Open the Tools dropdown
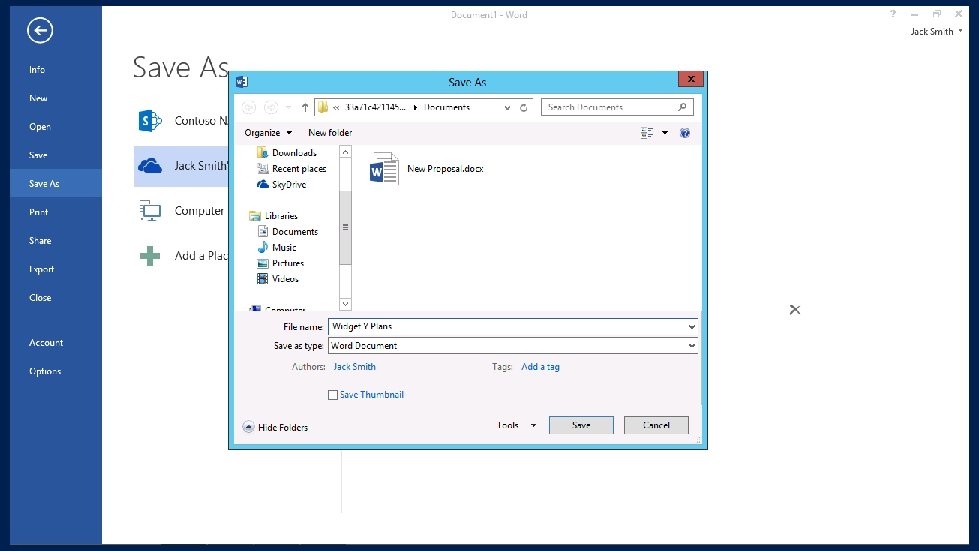 click(517, 425)
